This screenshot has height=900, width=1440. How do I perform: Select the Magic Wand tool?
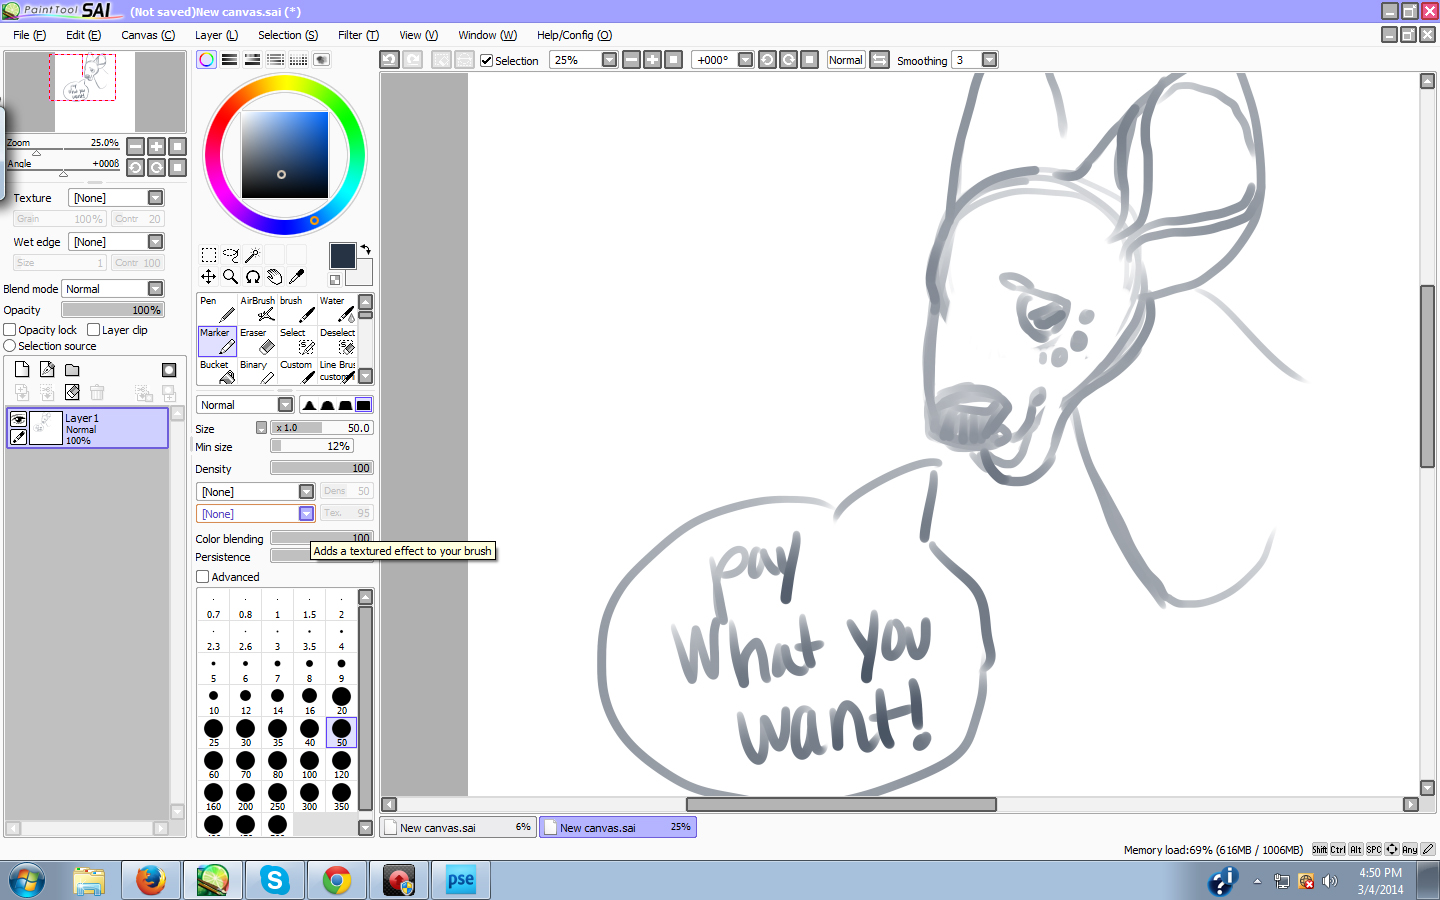[252, 255]
